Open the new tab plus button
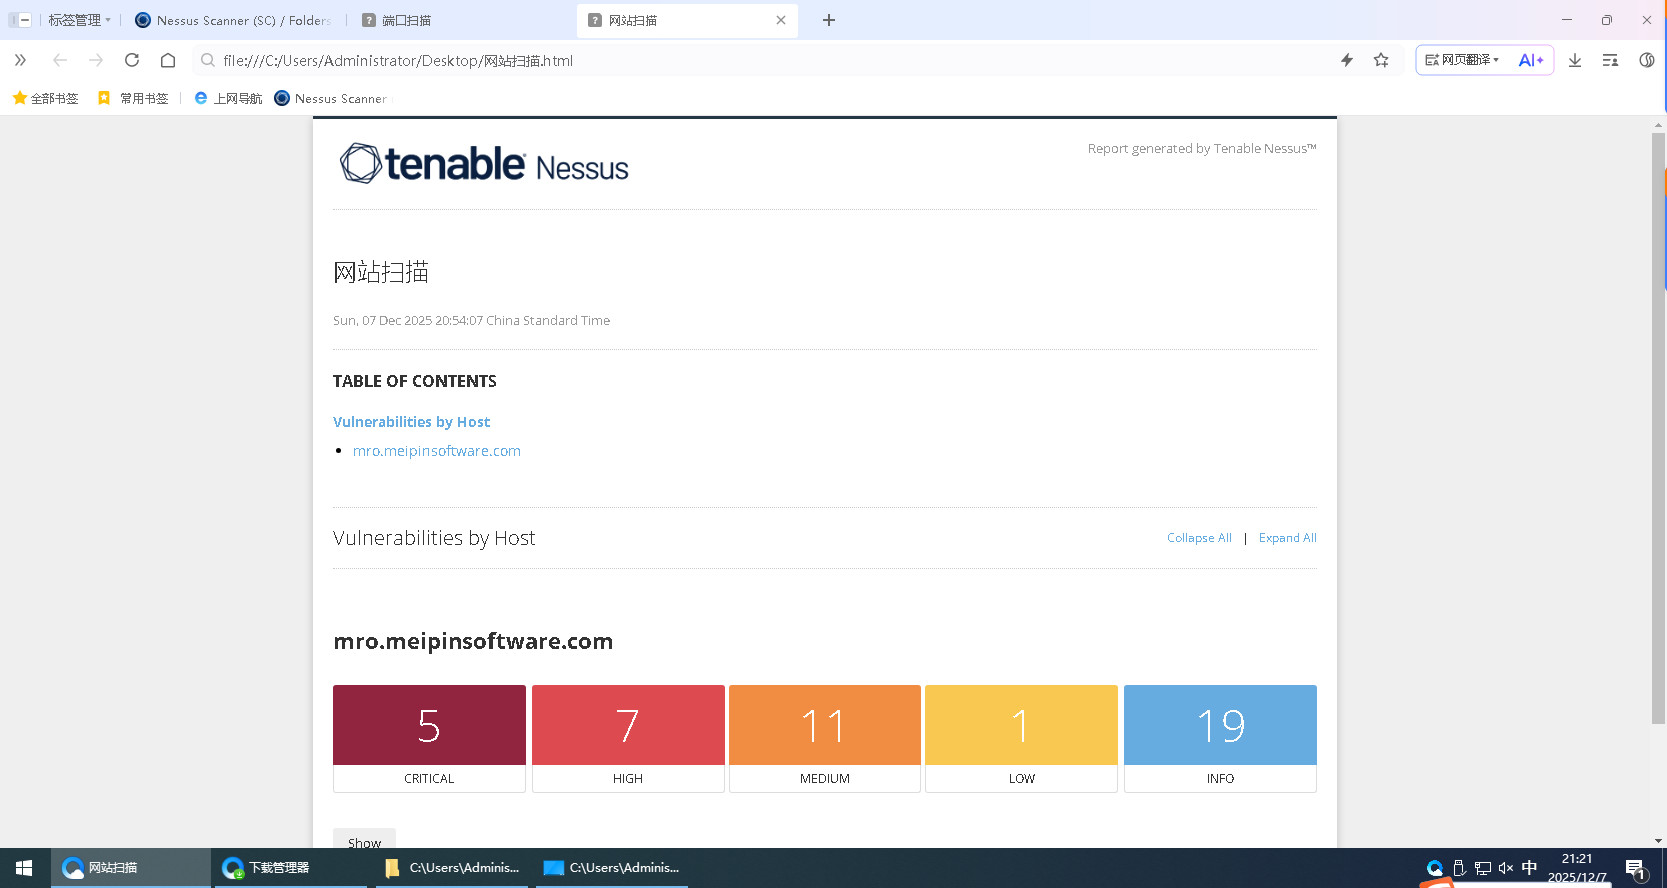 tap(829, 20)
